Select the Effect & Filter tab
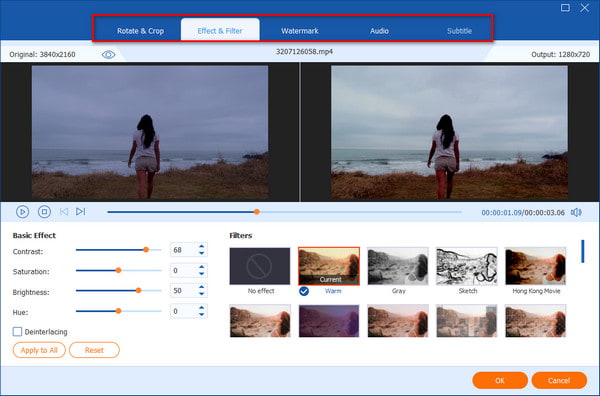600x396 pixels. [220, 30]
